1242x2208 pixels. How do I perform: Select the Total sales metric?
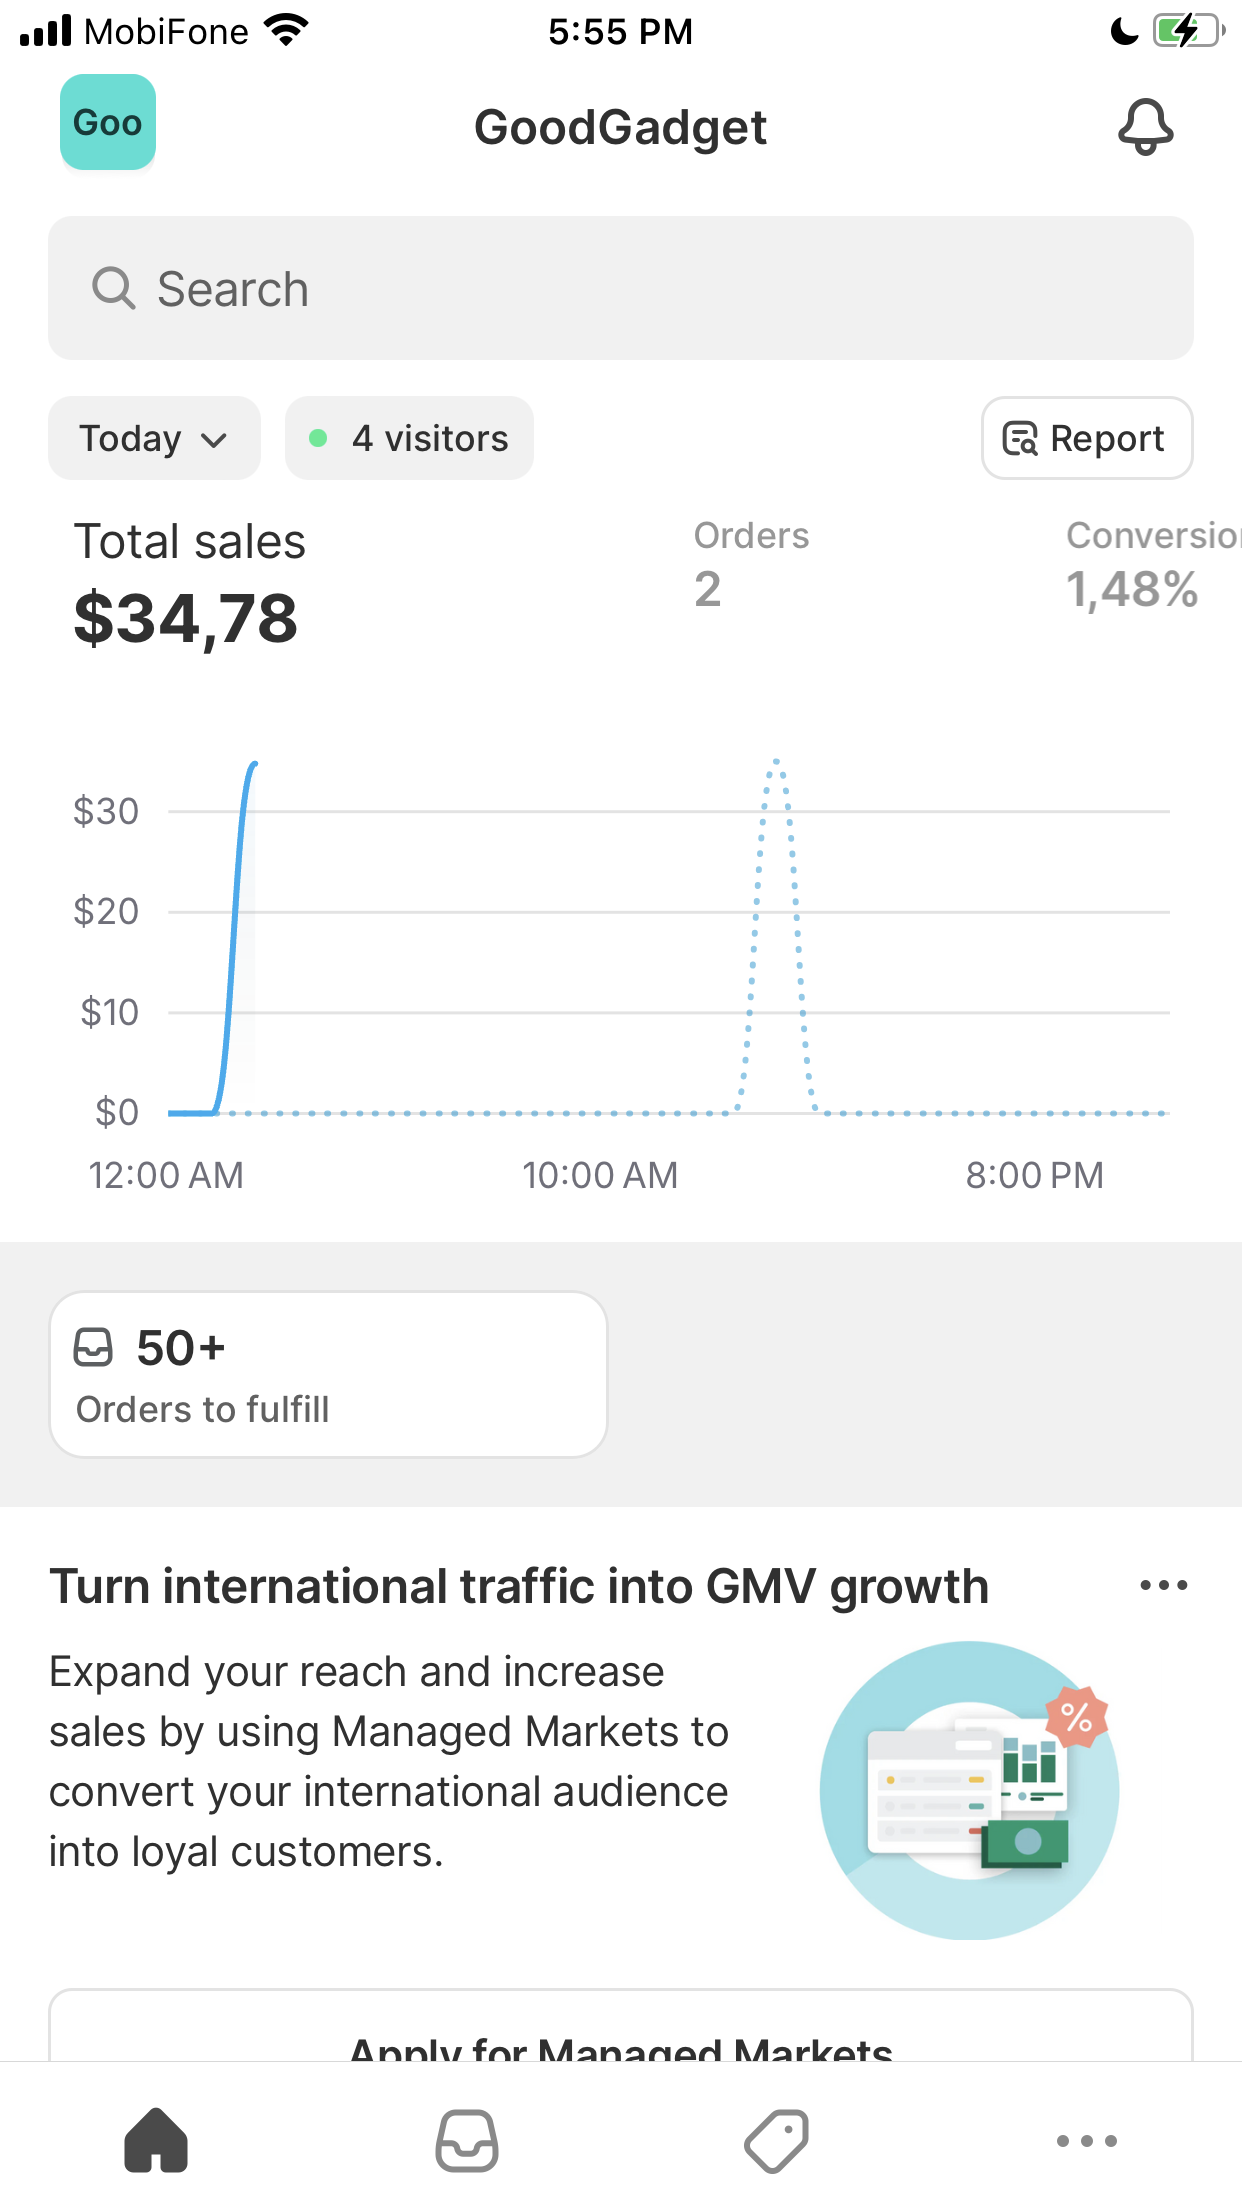[190, 584]
